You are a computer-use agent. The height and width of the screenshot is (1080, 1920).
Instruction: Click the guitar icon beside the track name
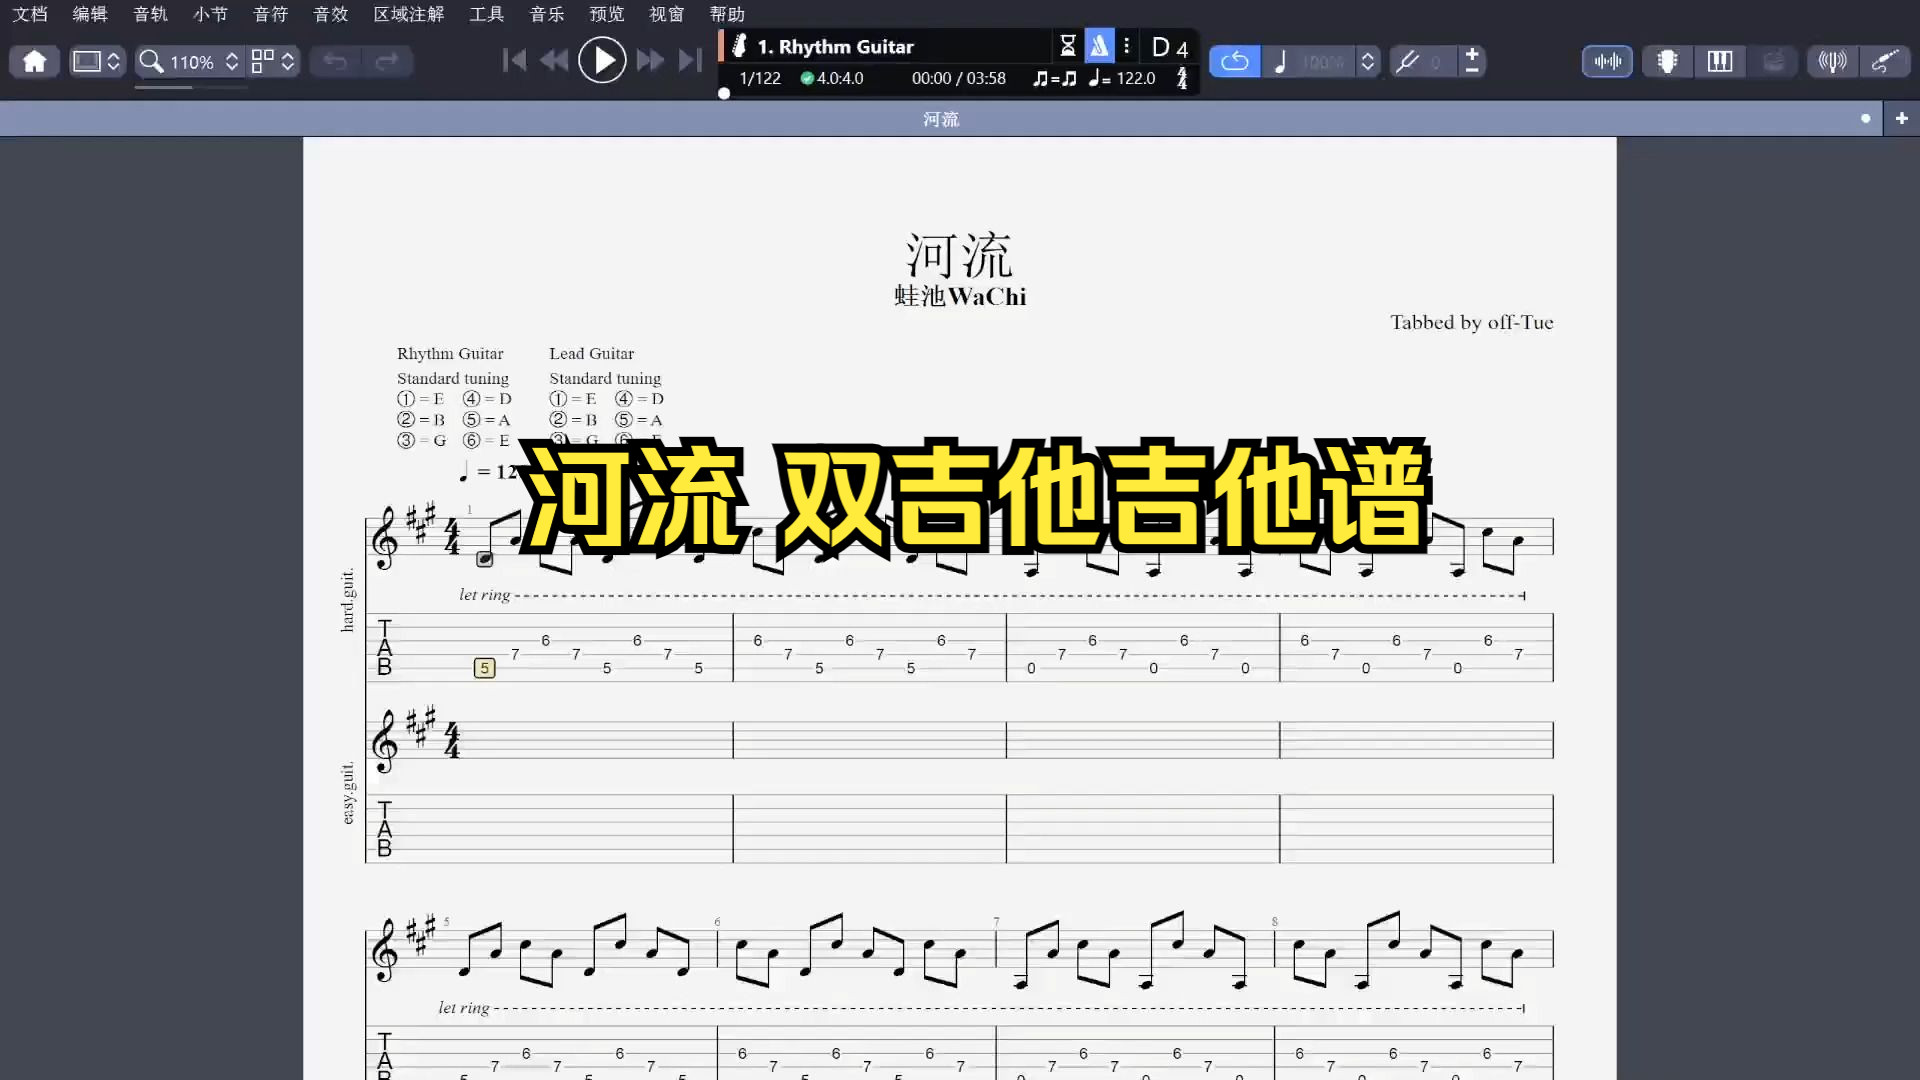click(x=740, y=46)
